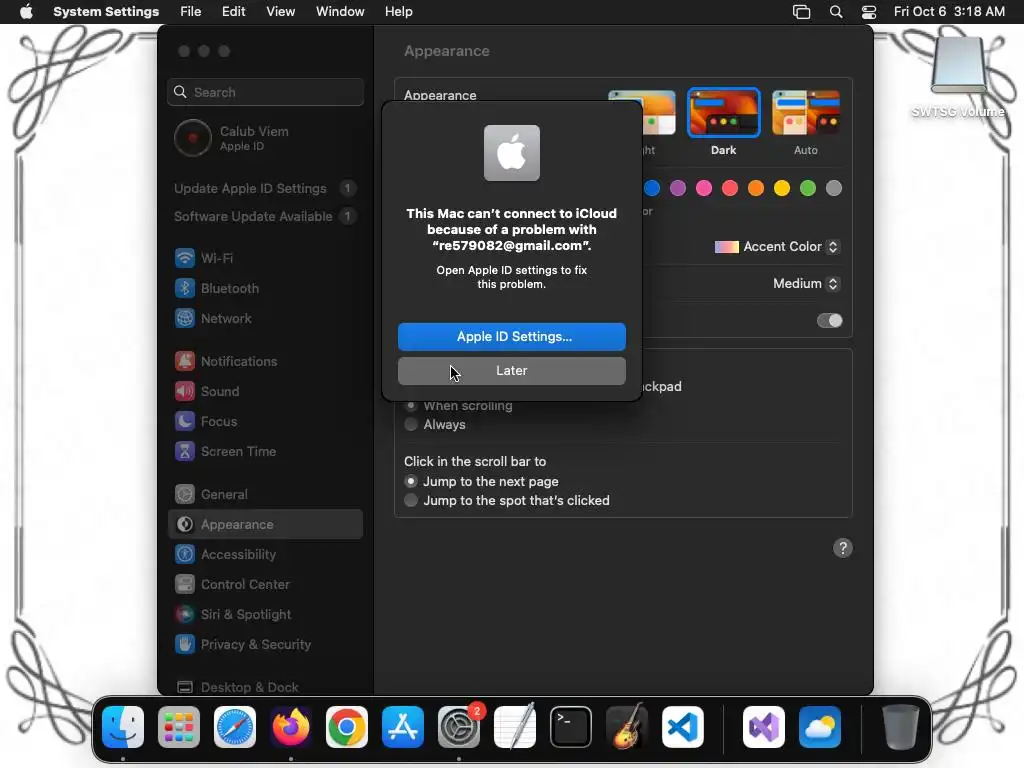
Task: Select the Auto appearance thumbnail
Action: pyautogui.click(x=806, y=113)
